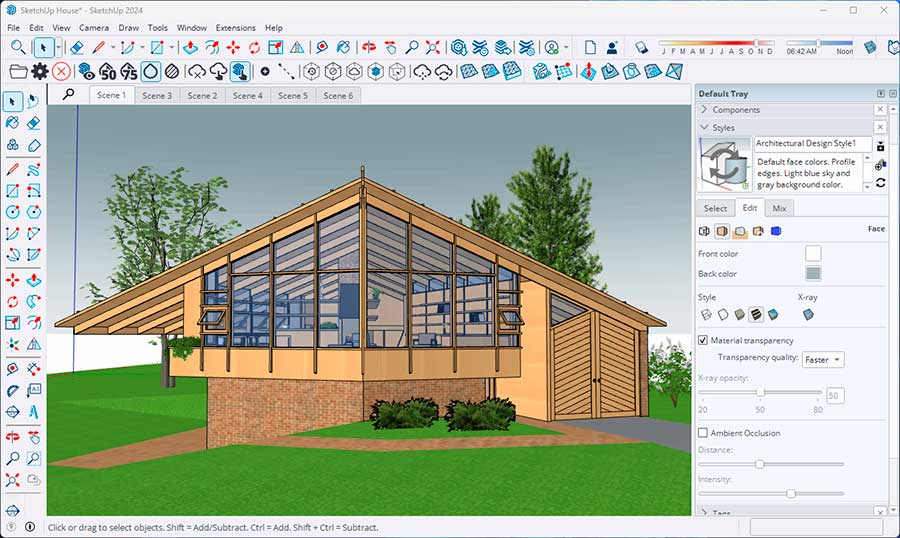Collapse the Styles panel

click(x=705, y=128)
